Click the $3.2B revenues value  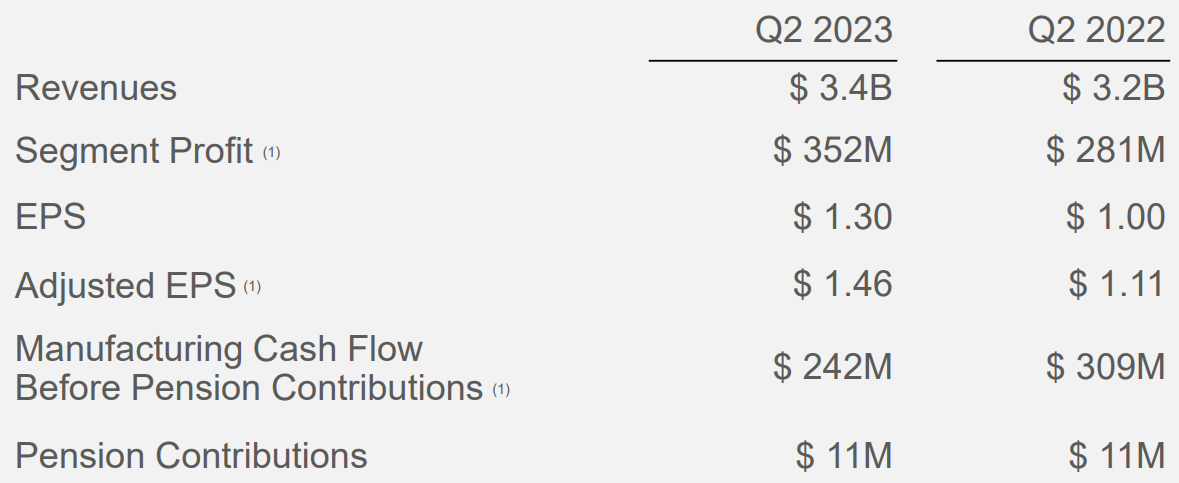[1113, 88]
